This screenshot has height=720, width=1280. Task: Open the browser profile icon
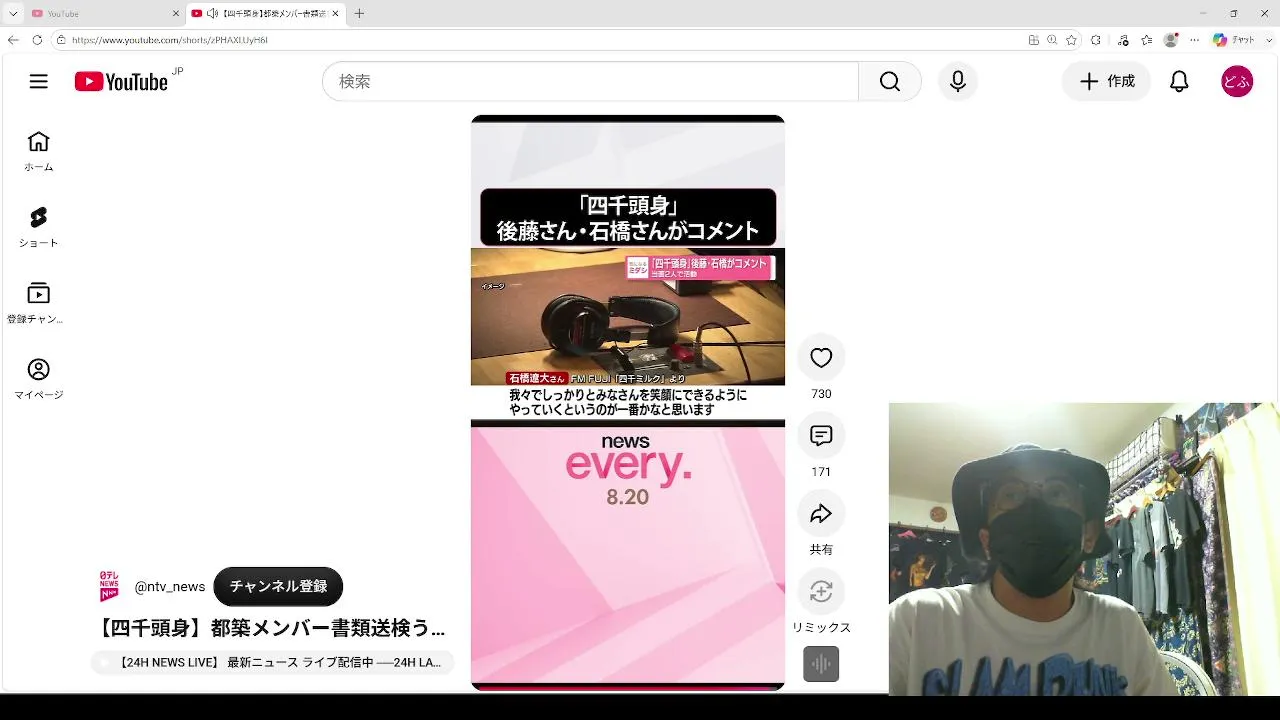[x=1171, y=40]
